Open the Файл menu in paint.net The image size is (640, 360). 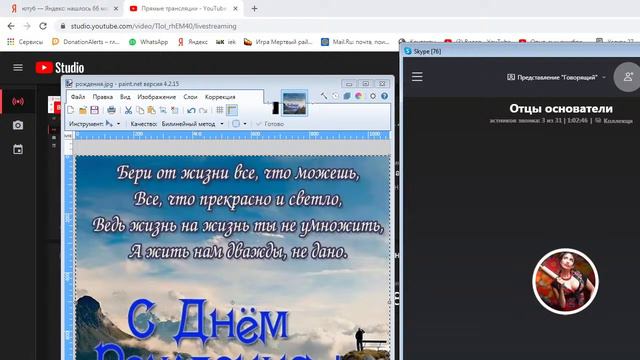[x=78, y=97]
